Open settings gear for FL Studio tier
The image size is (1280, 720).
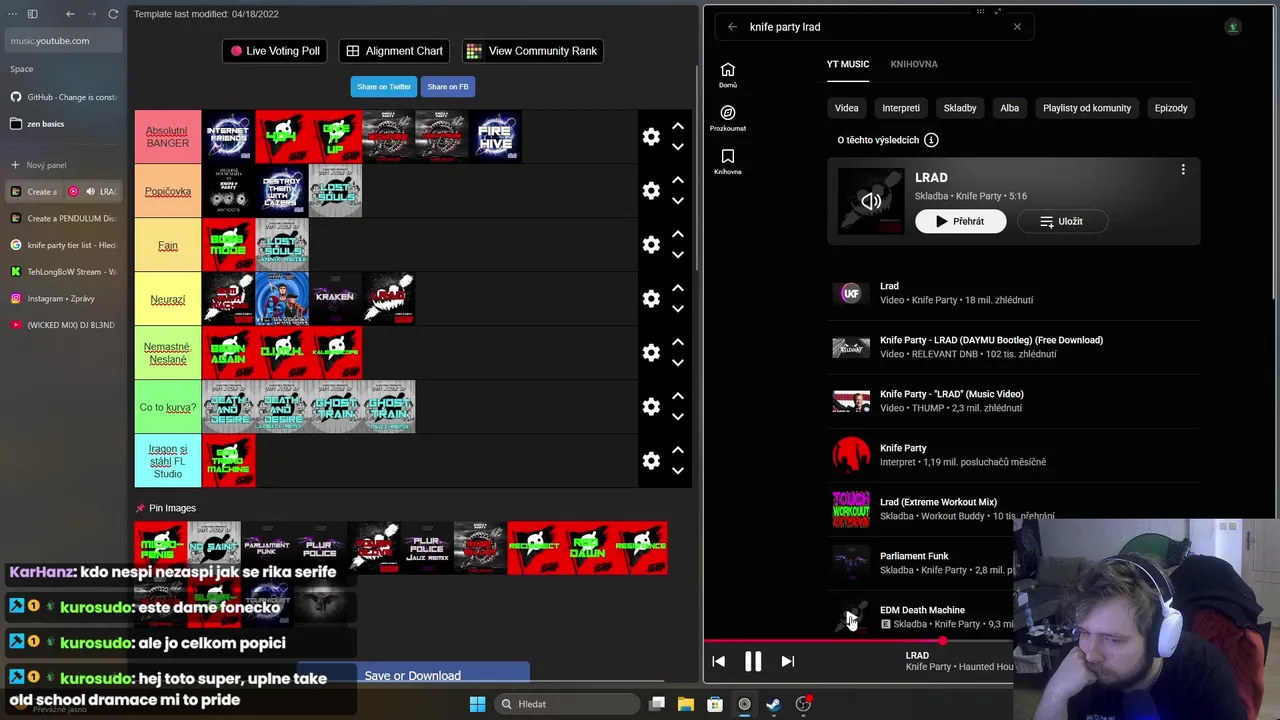tap(651, 461)
